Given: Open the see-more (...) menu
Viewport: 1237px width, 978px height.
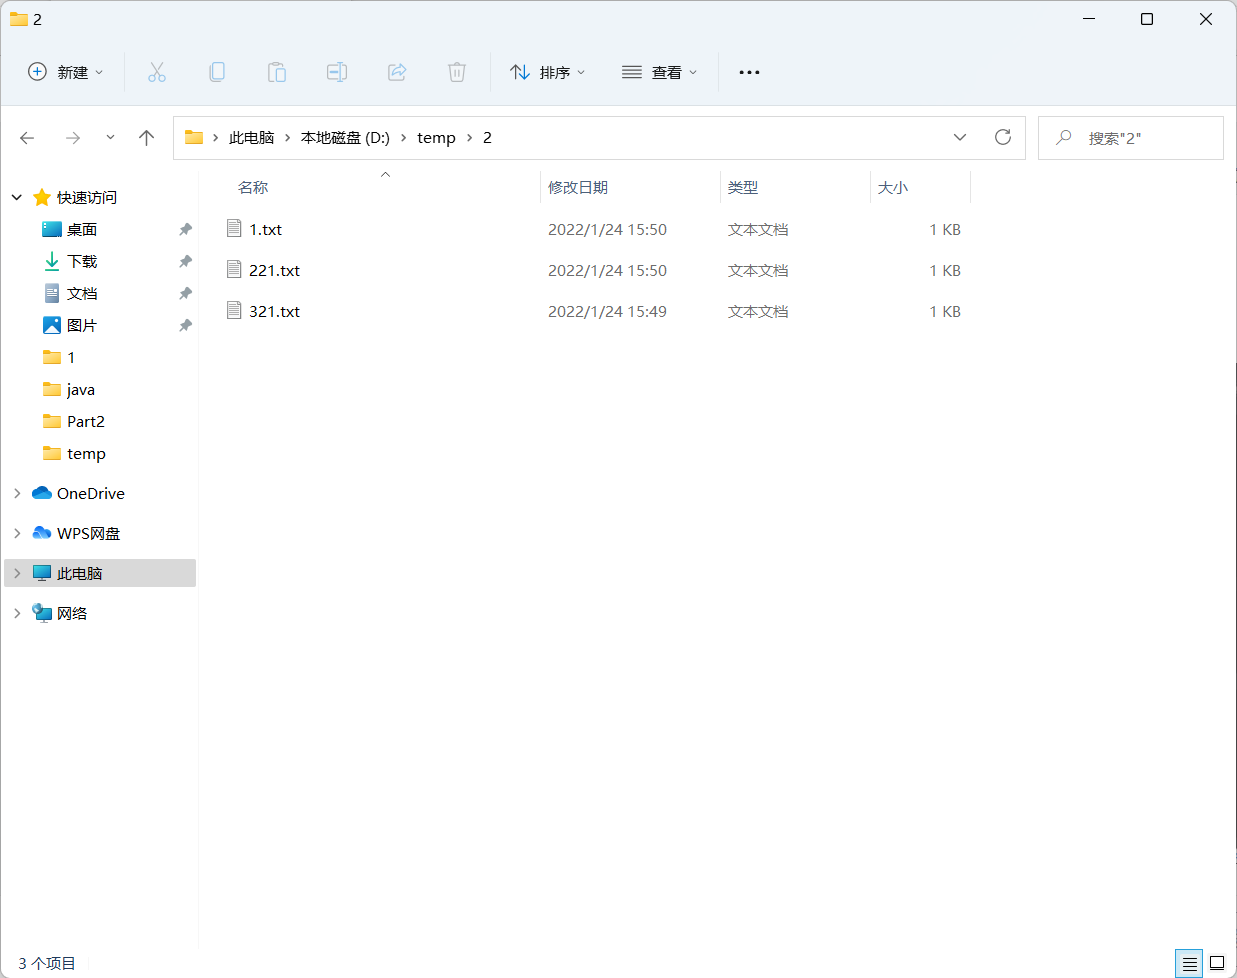Looking at the screenshot, I should tap(749, 71).
